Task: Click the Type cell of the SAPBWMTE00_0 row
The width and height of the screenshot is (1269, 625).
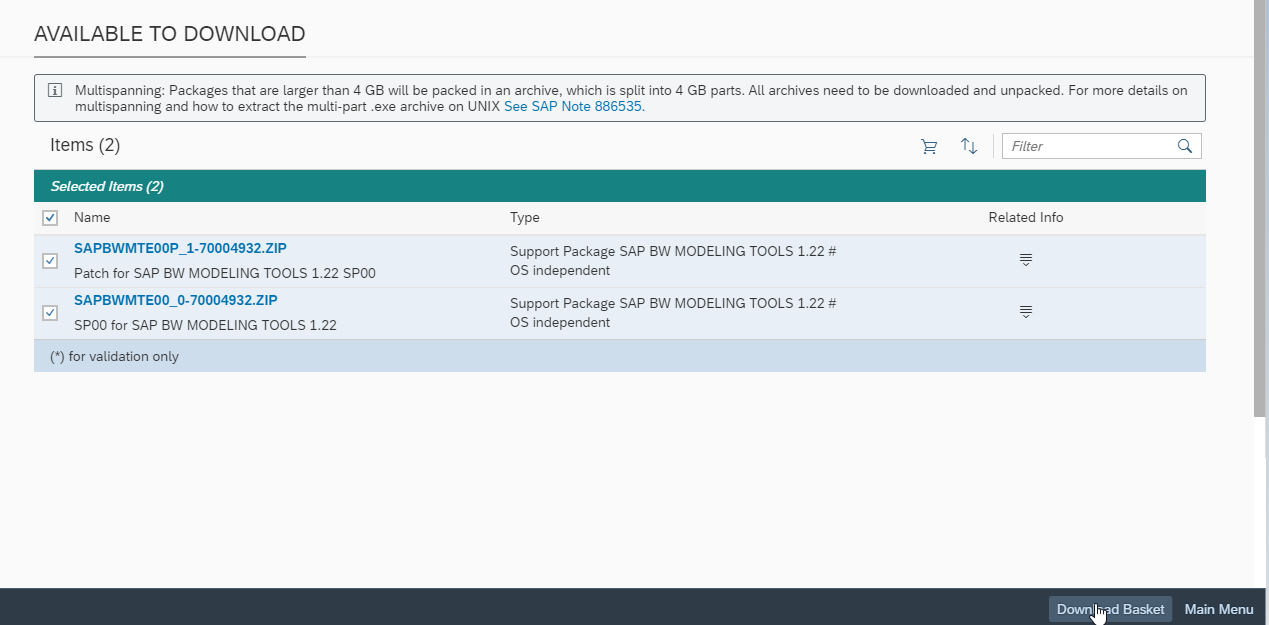Action: click(x=673, y=313)
